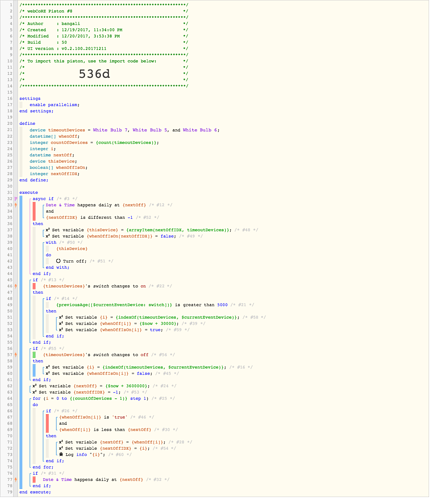Click the lightning icon beside 'switch changes to off'
Image resolution: width=432 pixels, height=500 pixels.
[x=15, y=356]
